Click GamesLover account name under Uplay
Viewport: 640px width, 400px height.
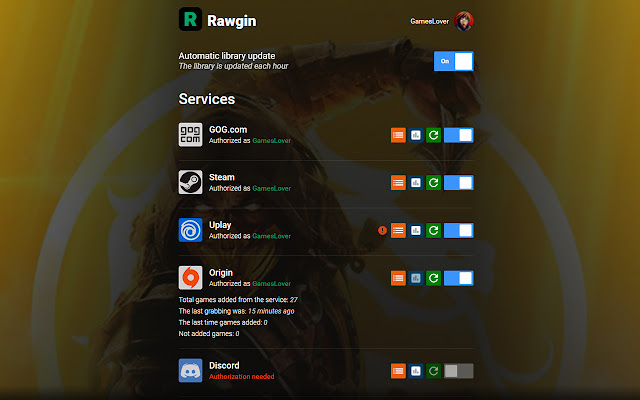pos(271,236)
